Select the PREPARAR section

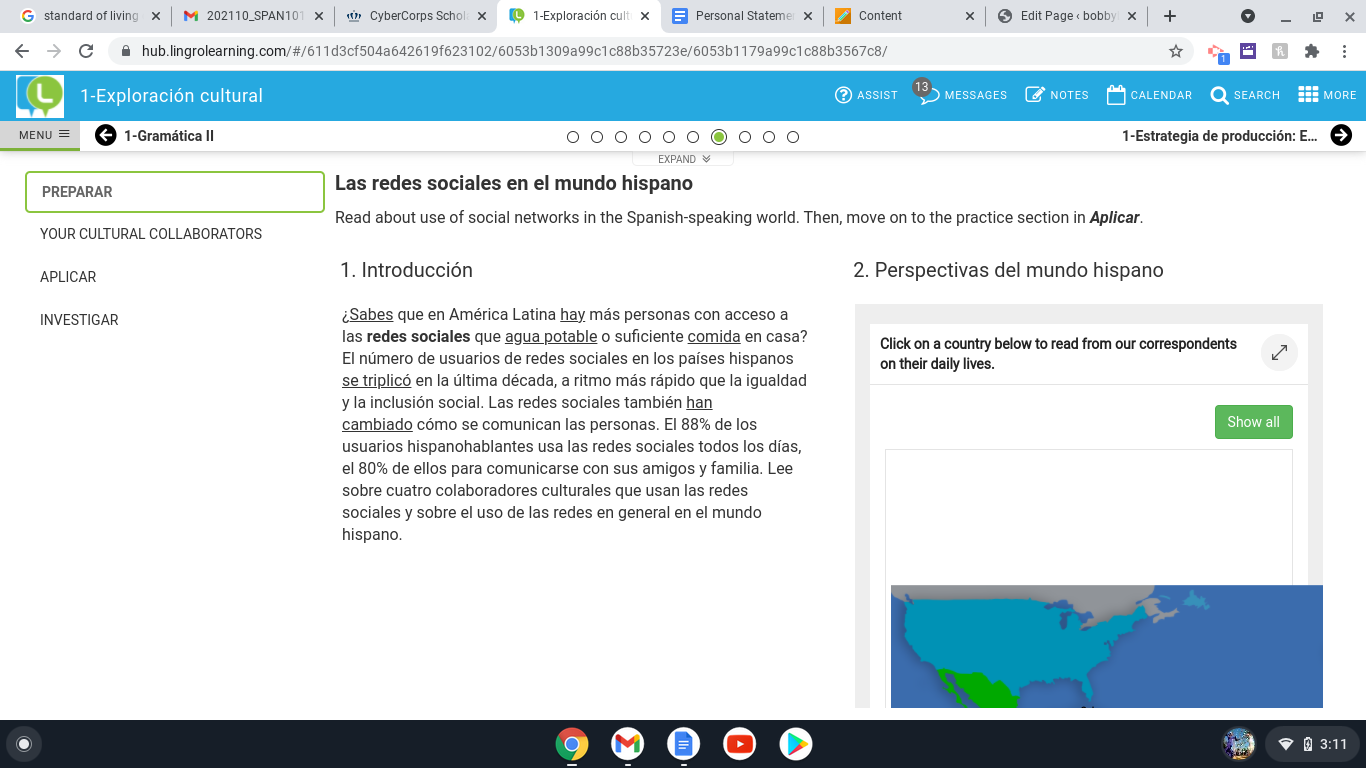pos(175,192)
